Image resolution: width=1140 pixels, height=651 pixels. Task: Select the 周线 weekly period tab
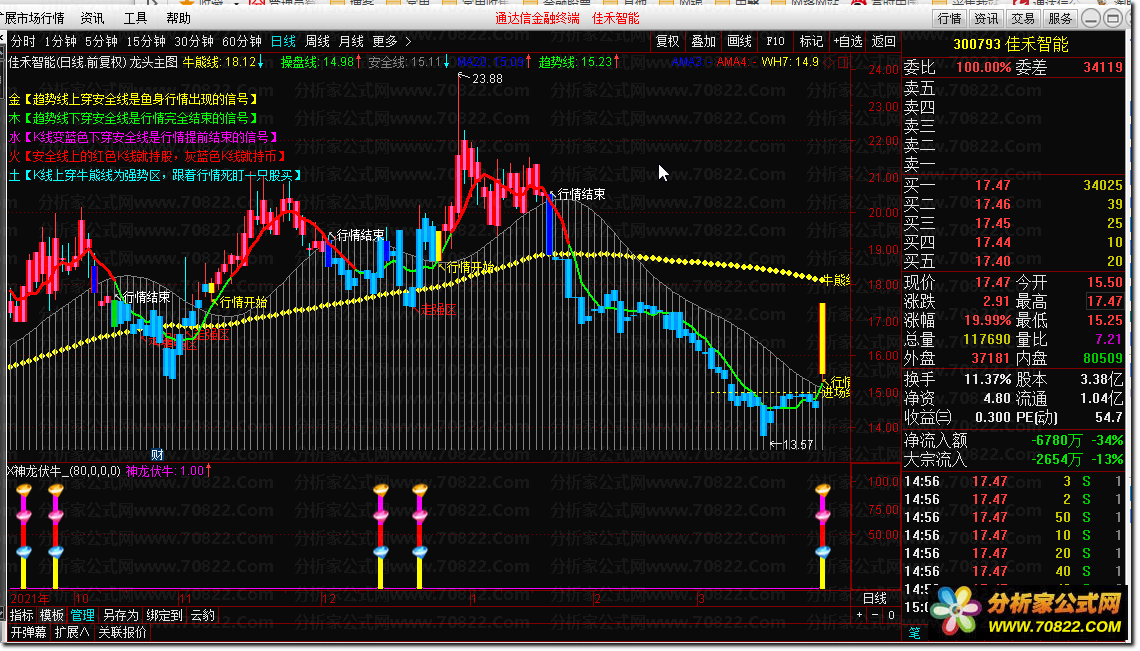318,41
